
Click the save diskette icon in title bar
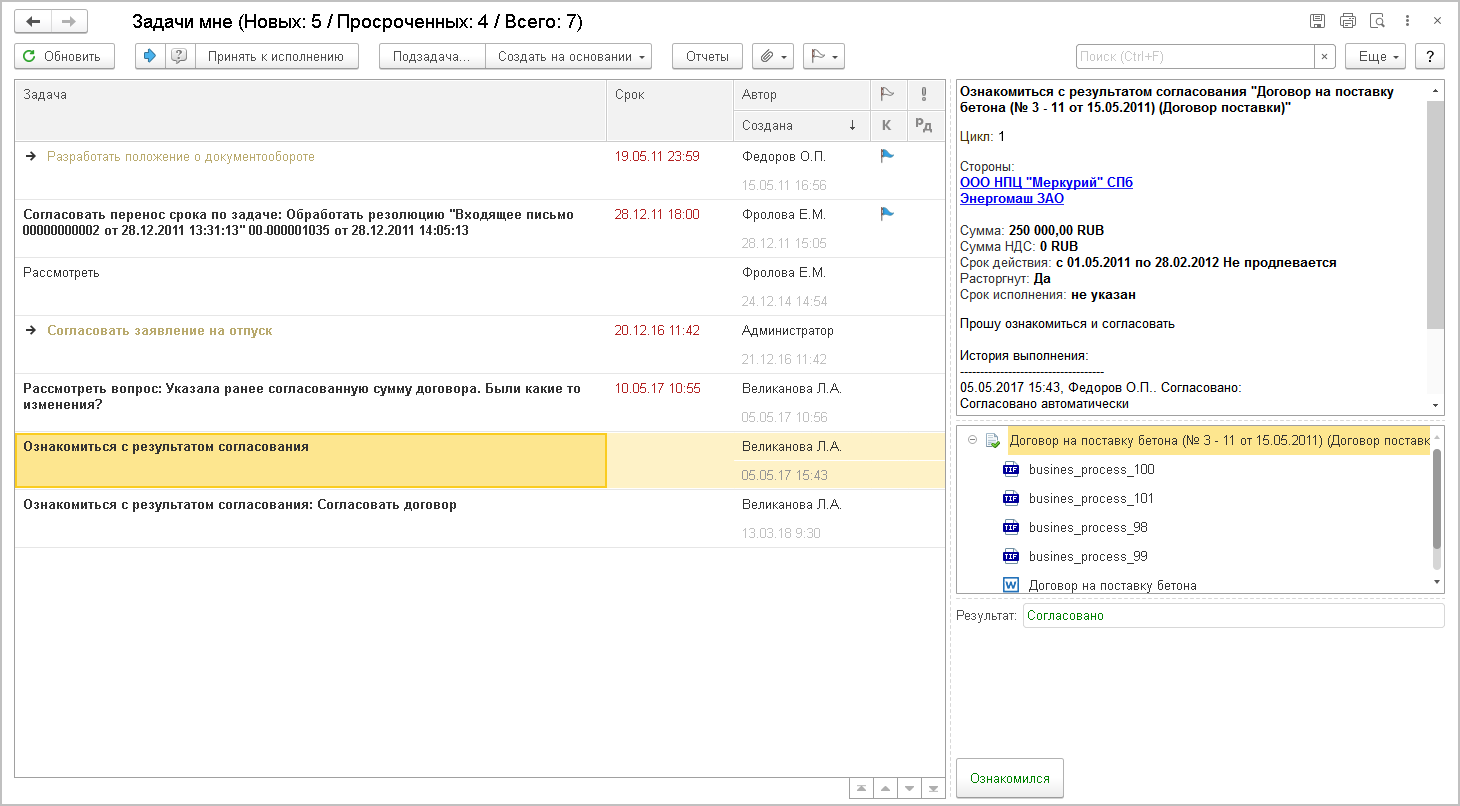tap(1317, 21)
